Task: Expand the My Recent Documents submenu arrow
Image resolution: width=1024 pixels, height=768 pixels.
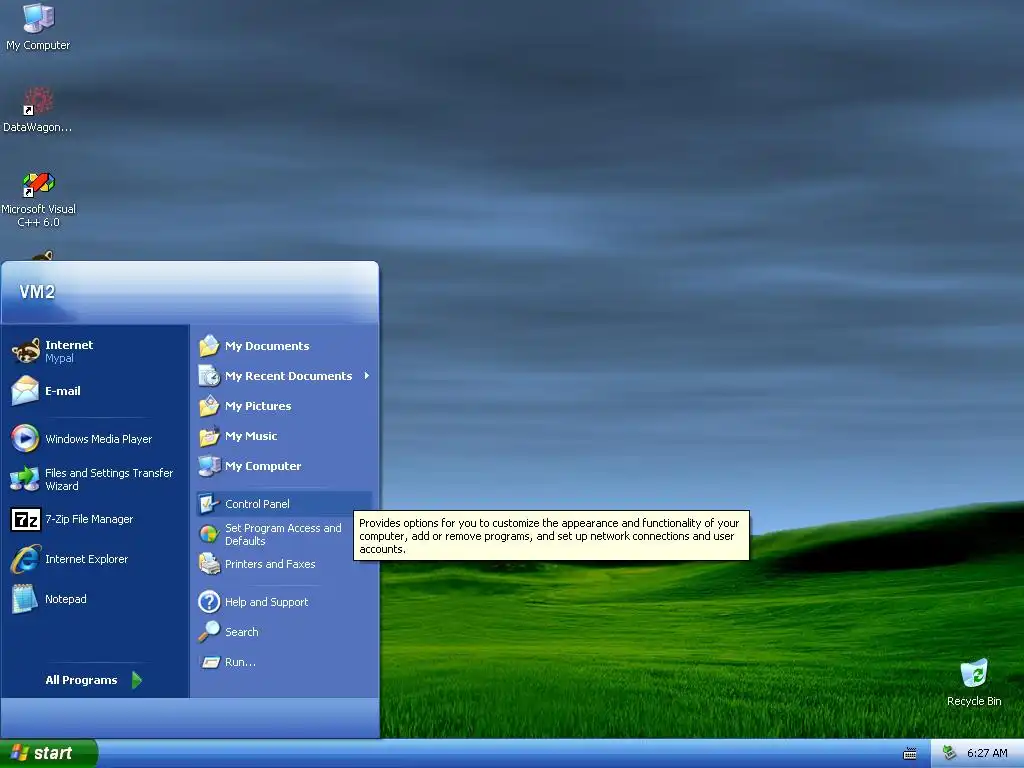Action: click(367, 376)
